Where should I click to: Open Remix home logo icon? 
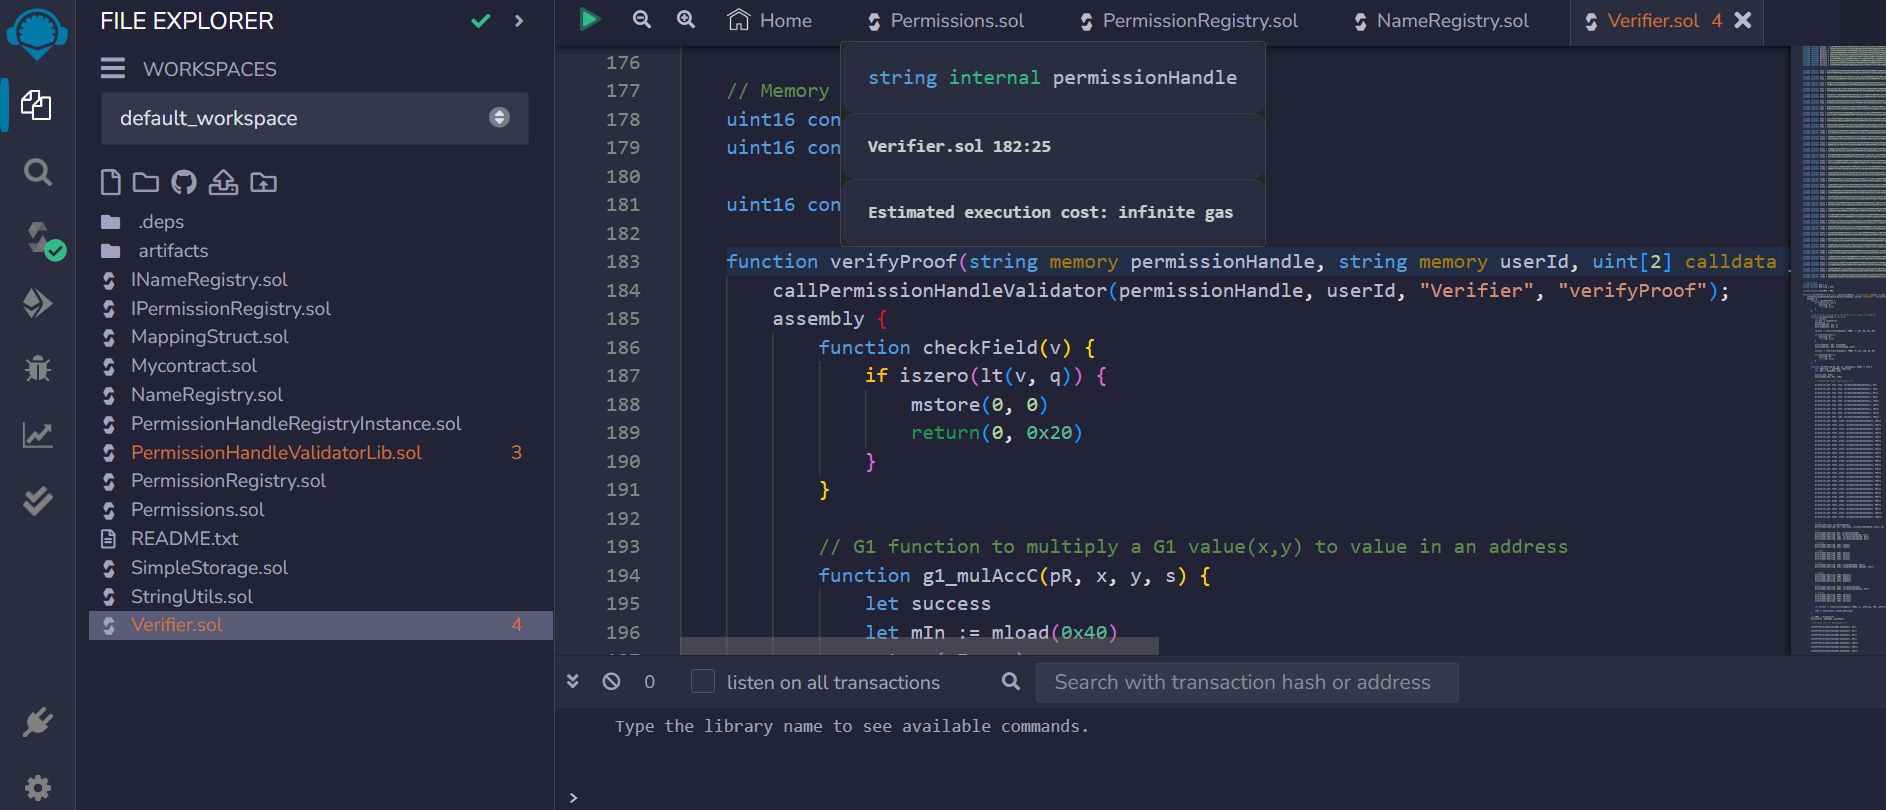tap(37, 32)
